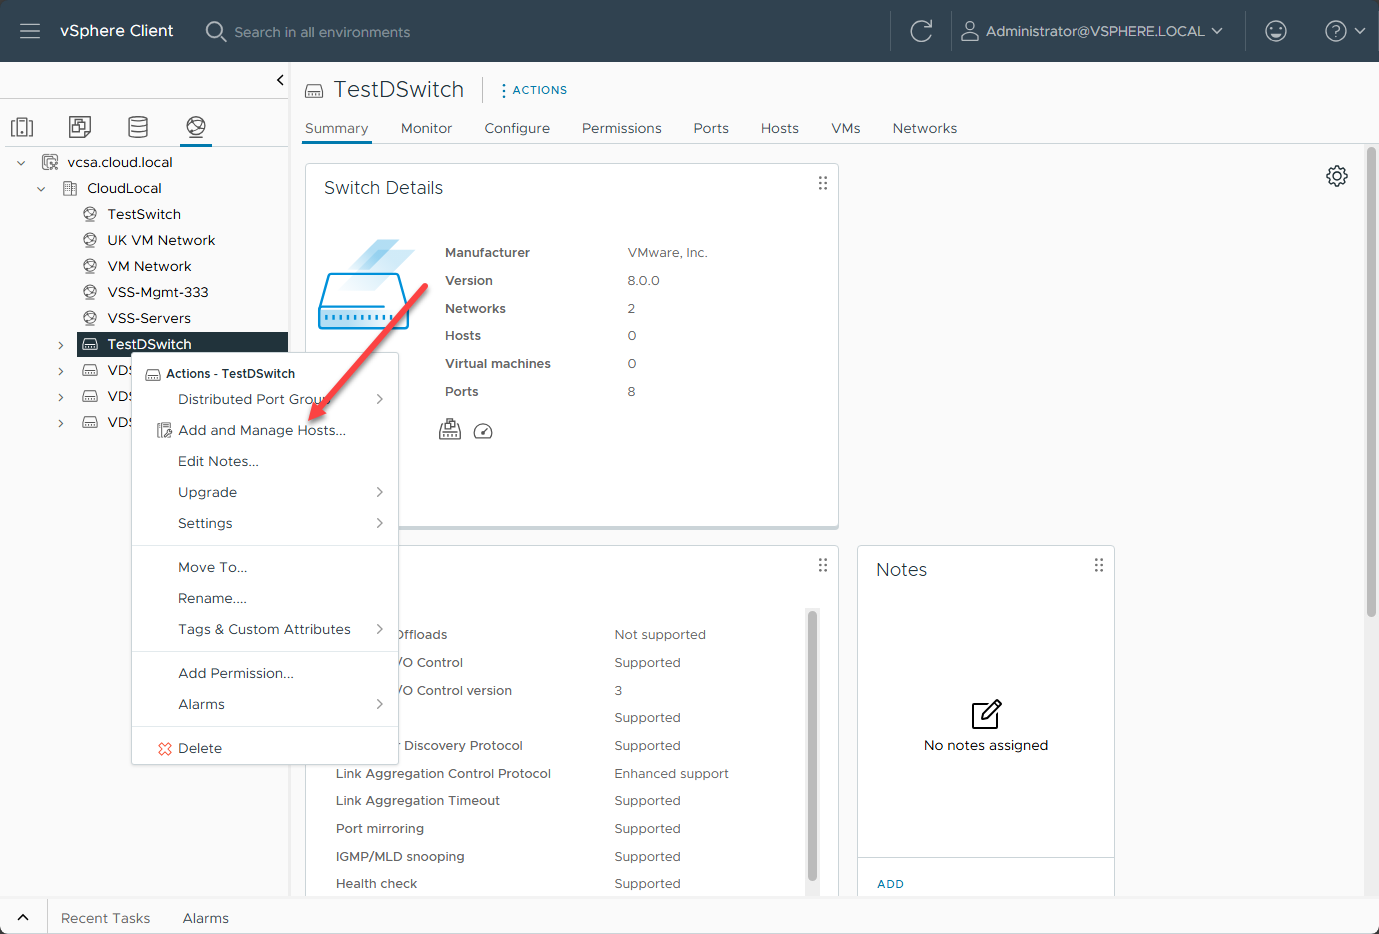1379x934 pixels.
Task: Open the Configure tab
Action: point(517,128)
